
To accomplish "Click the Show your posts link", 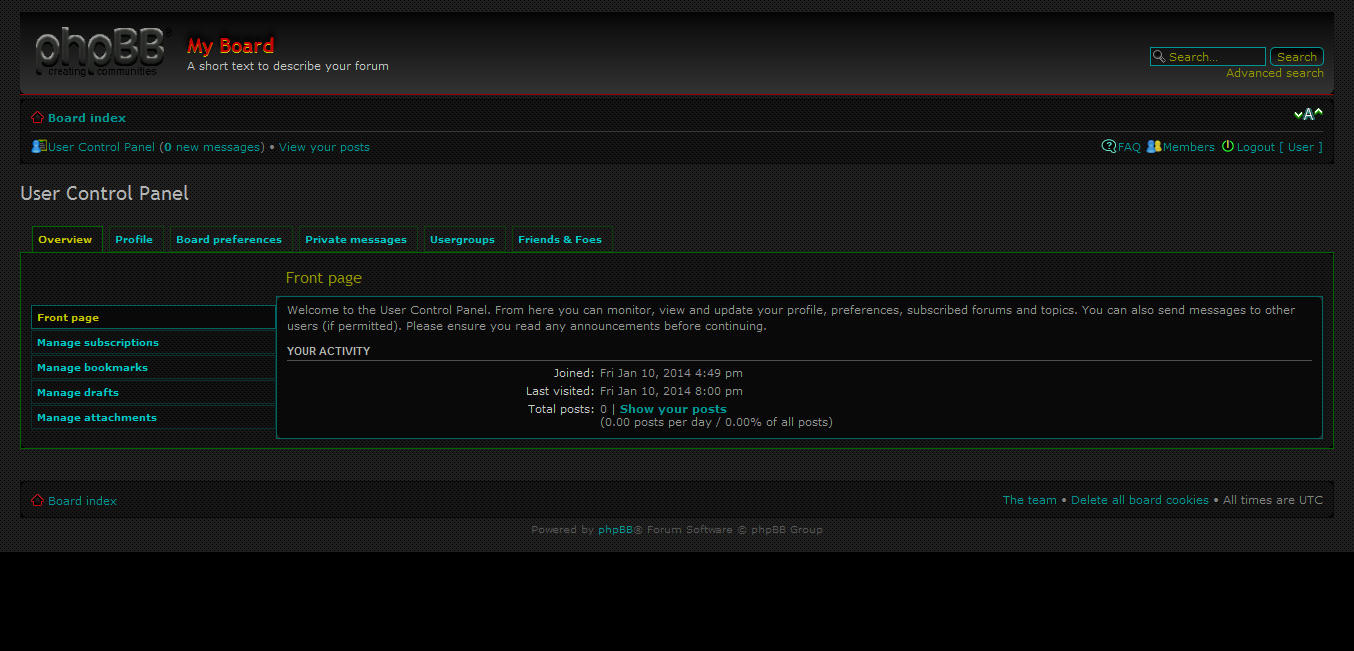I will coord(672,408).
